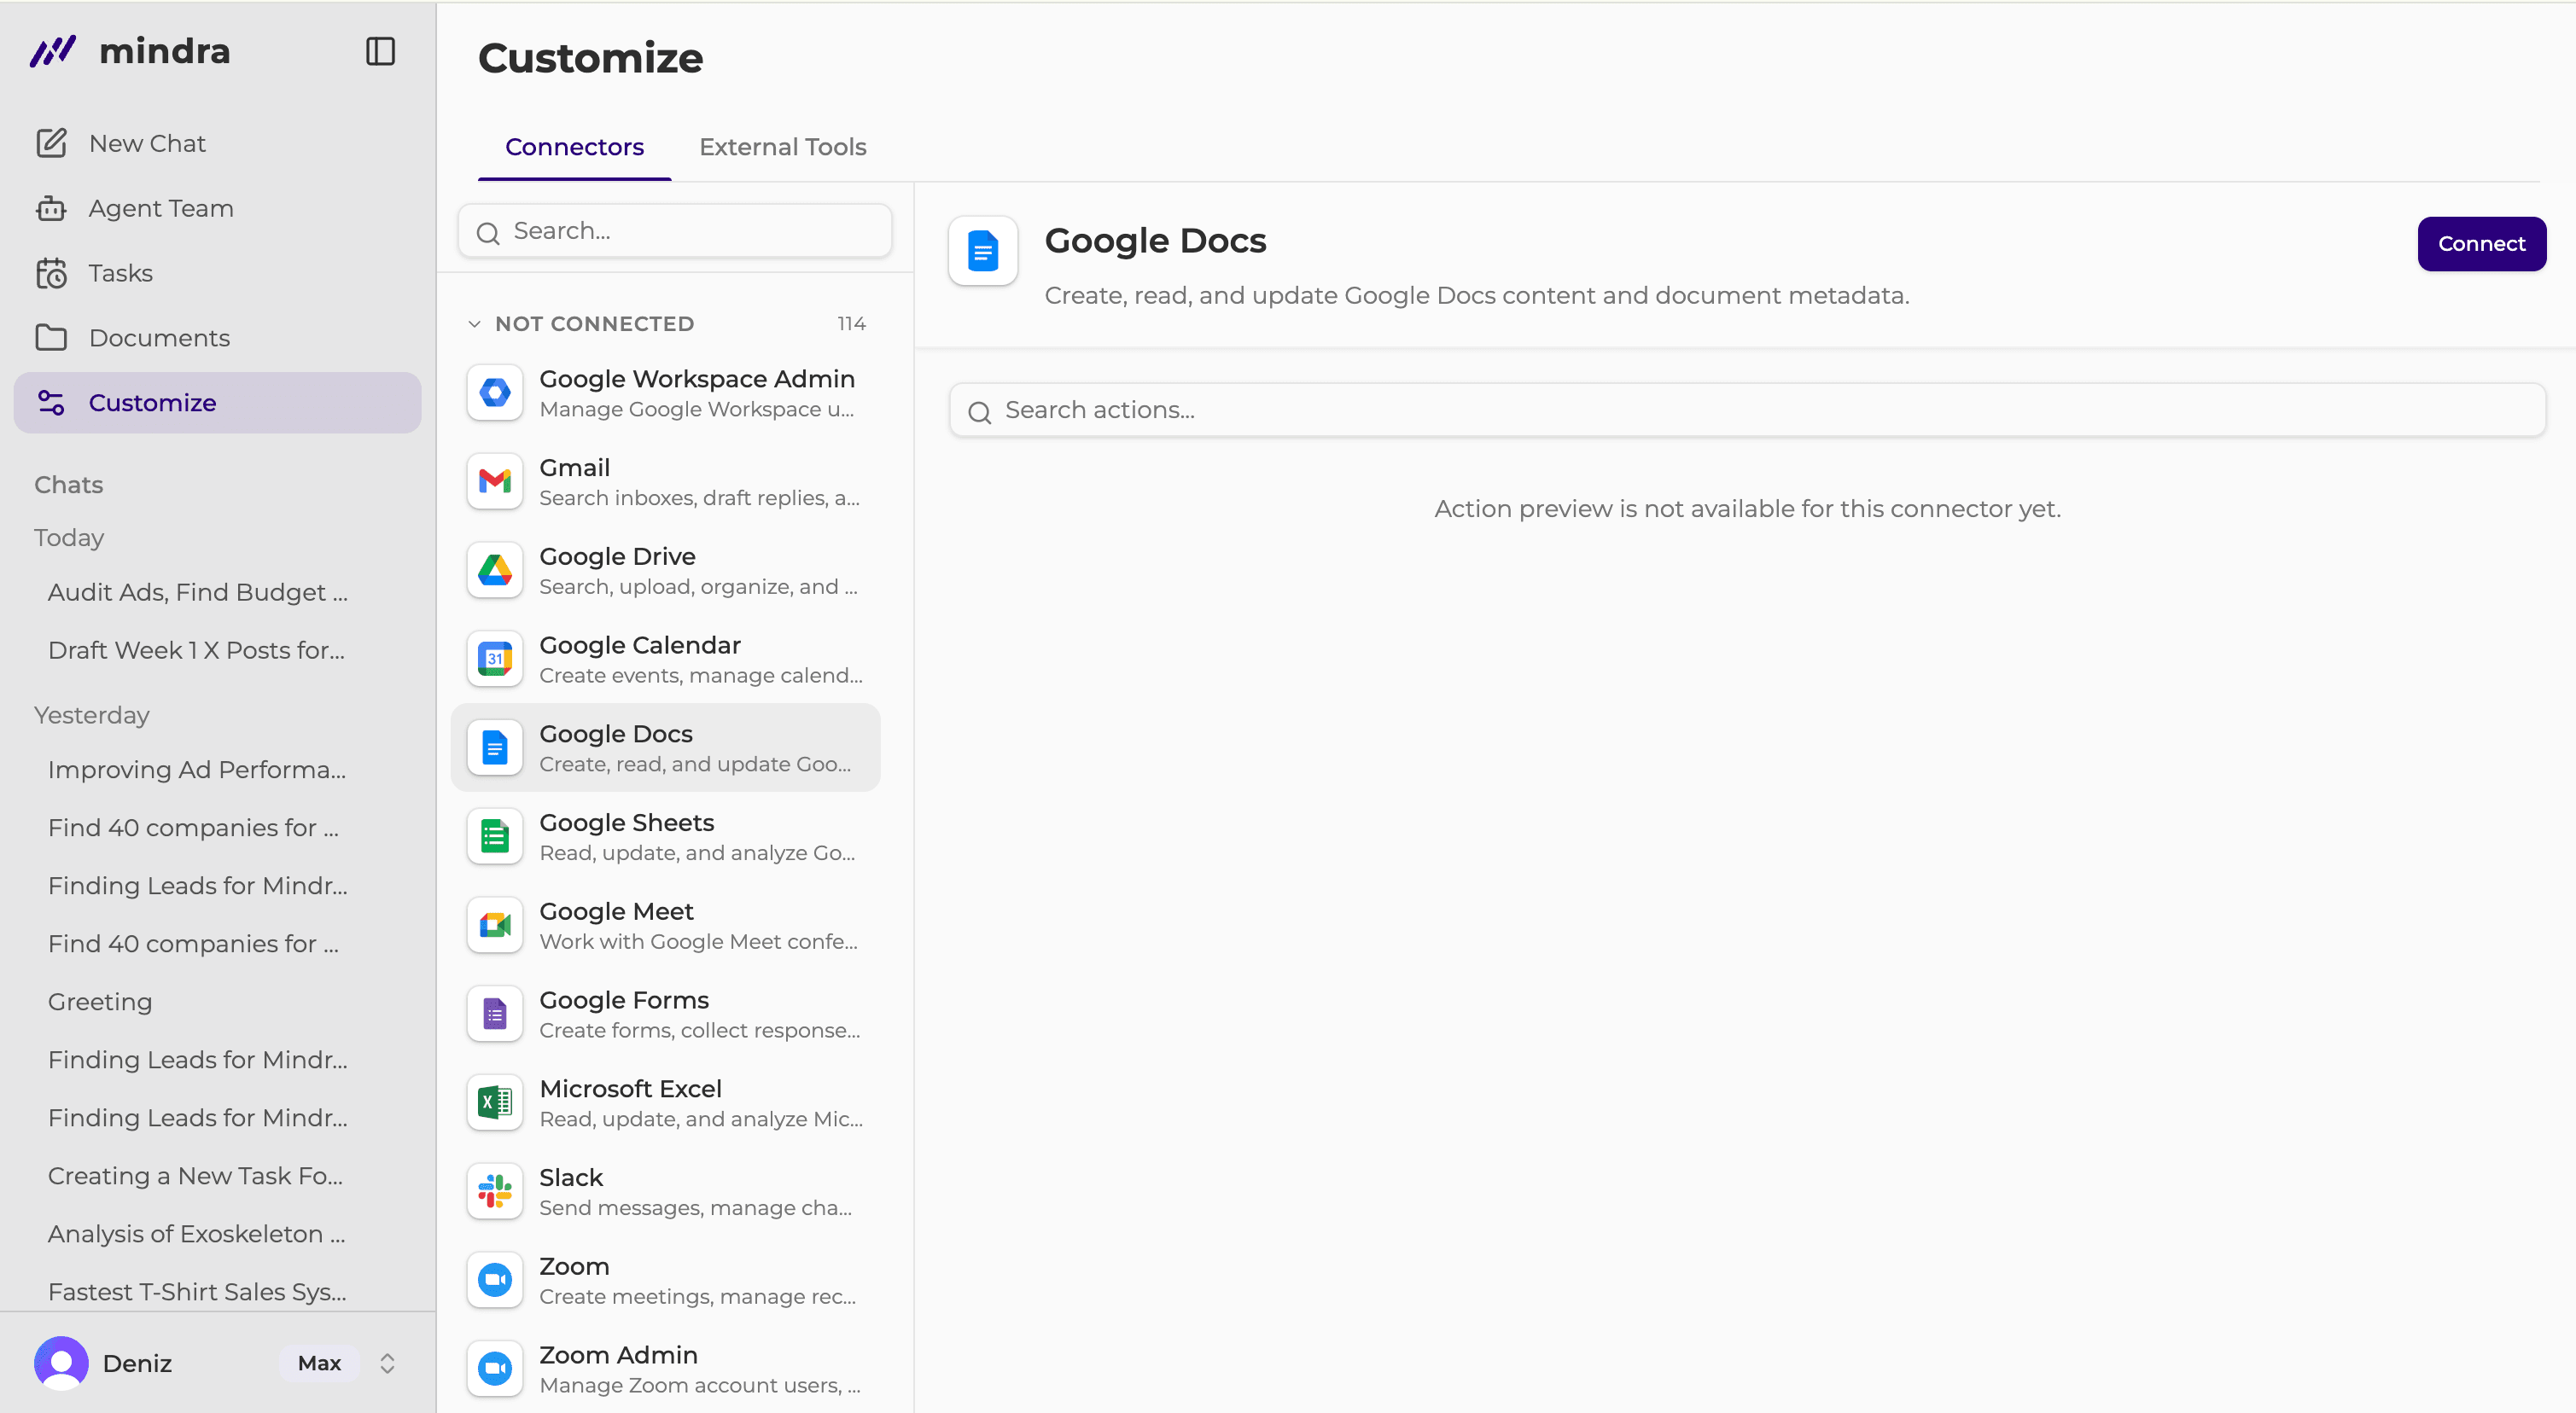Screen dimensions: 2576x1413
Task: Select Google Forms connector name
Action: pos(624,1000)
